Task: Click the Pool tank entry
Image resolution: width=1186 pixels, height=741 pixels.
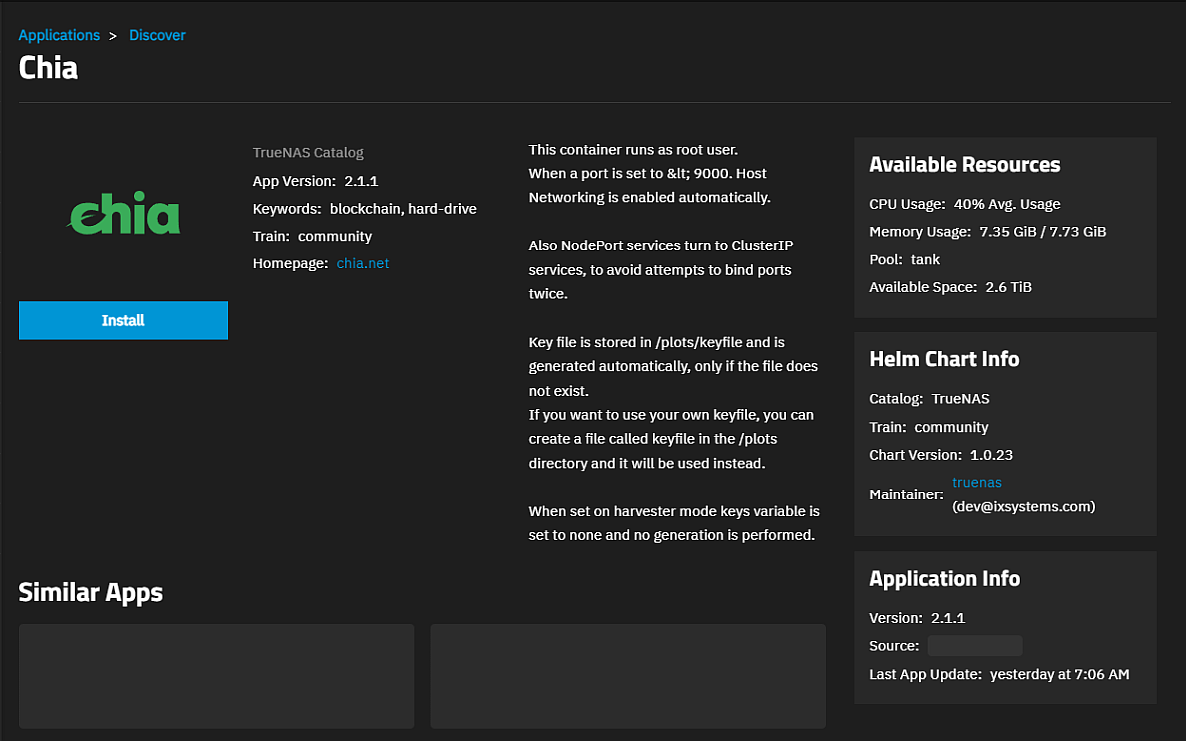Action: [x=905, y=259]
